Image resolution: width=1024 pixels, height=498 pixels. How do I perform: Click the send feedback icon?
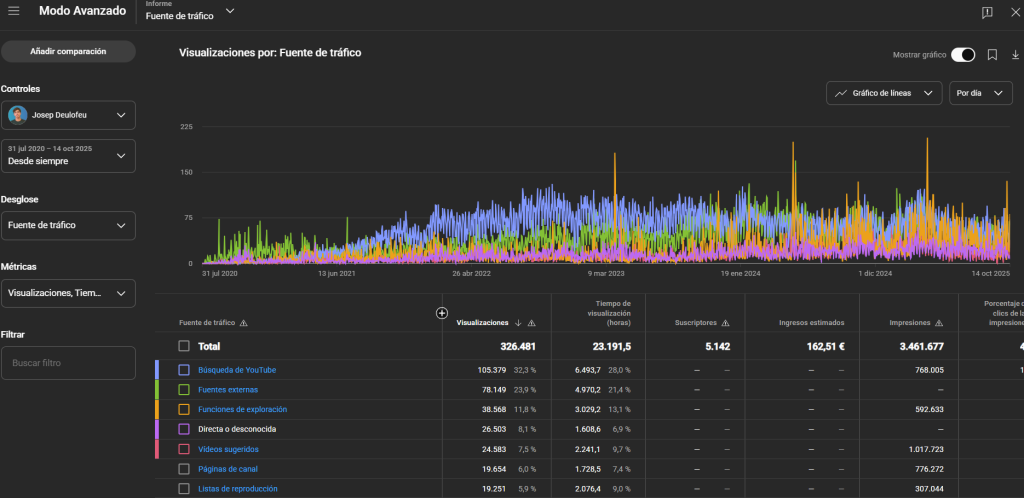(986, 12)
